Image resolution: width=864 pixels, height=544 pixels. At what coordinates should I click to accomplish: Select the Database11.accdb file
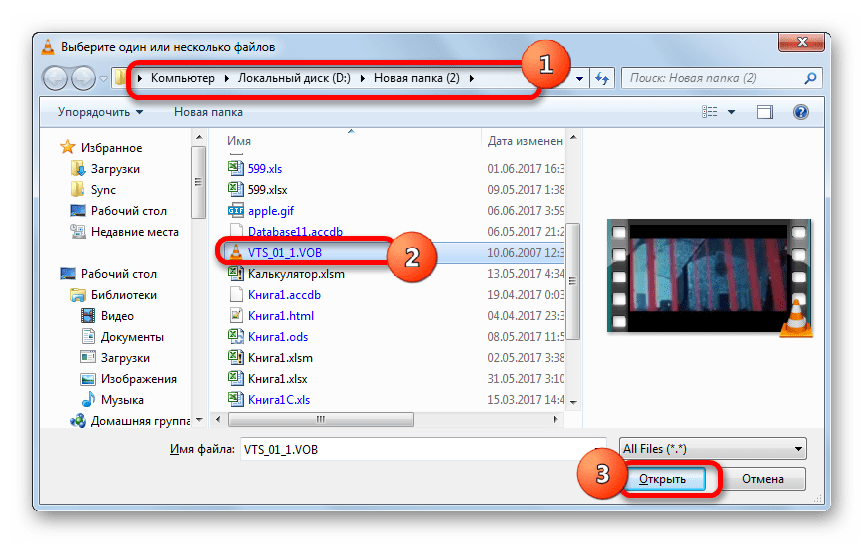pos(295,231)
